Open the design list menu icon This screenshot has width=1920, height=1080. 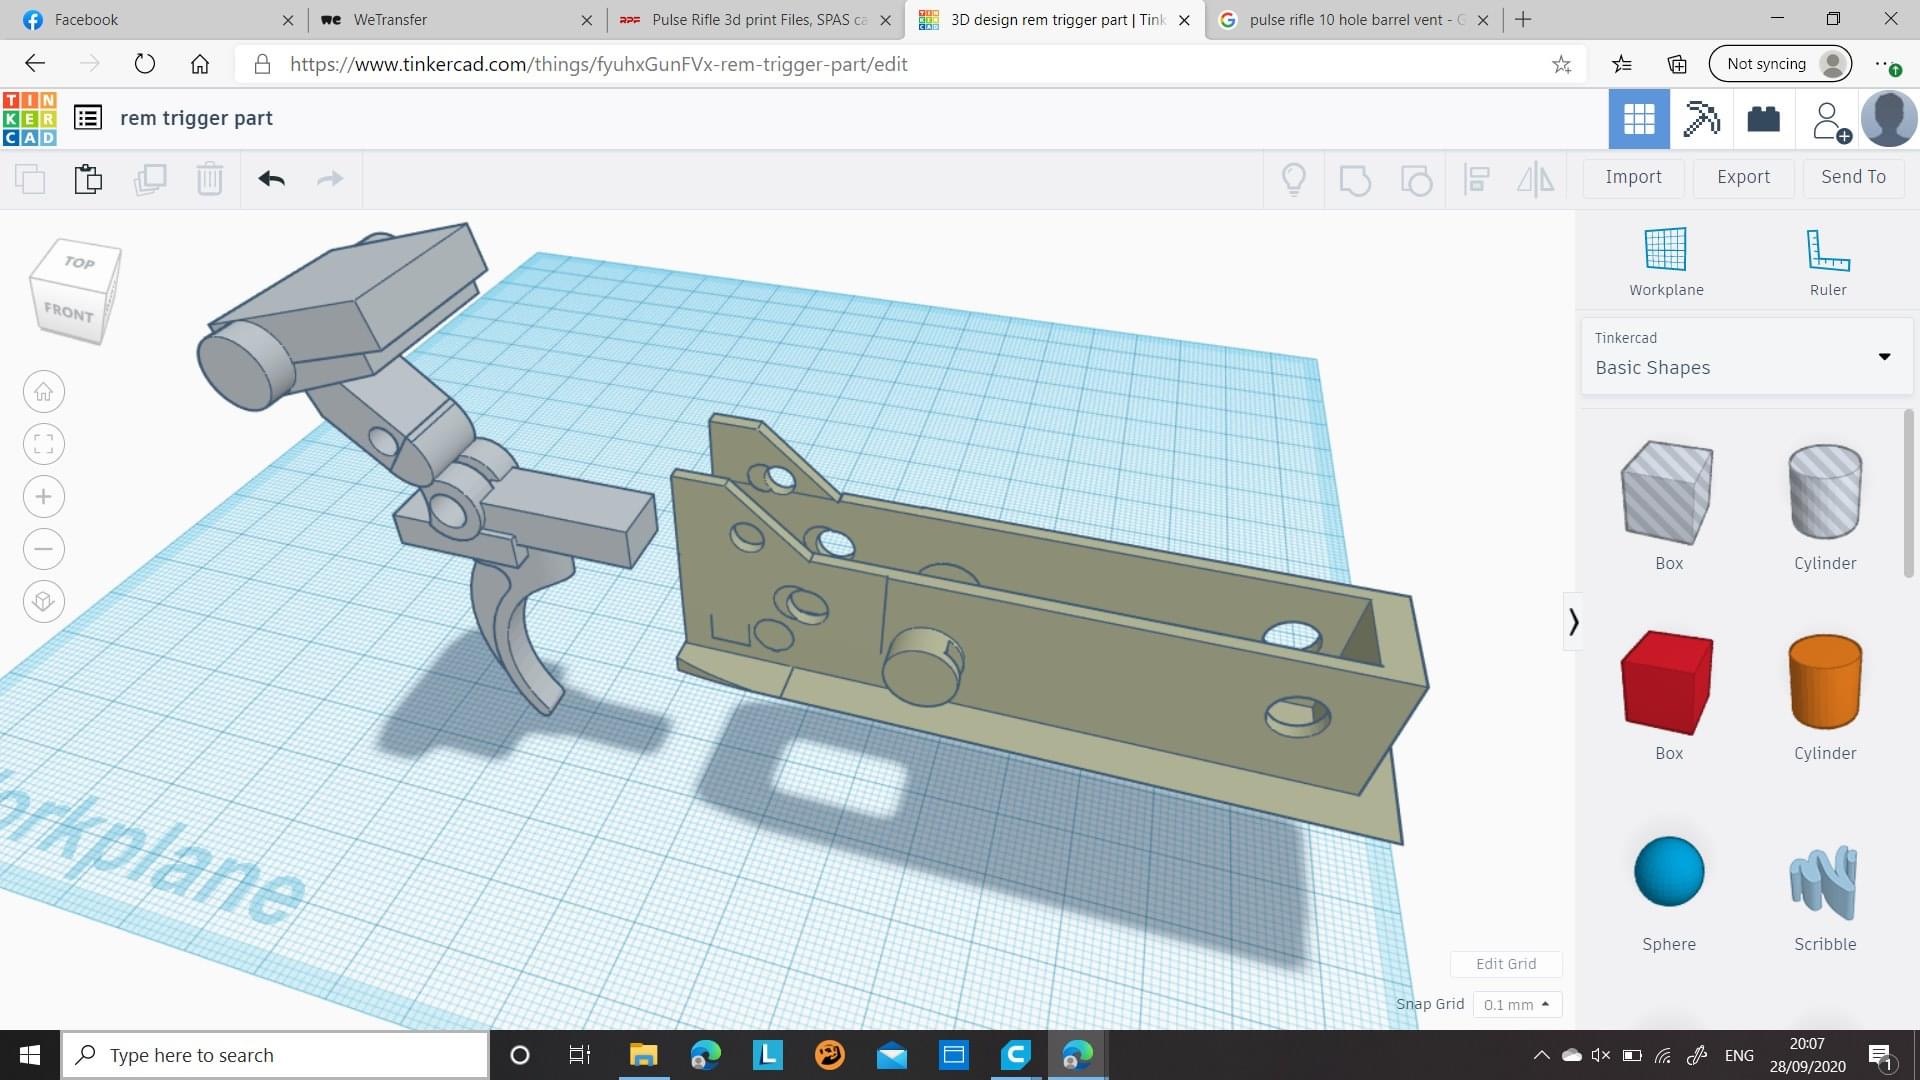[88, 118]
